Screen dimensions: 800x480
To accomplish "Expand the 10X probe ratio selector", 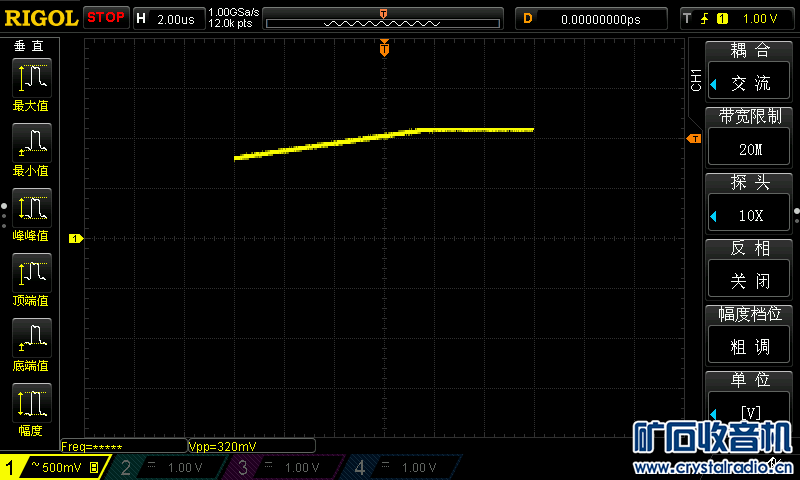I will (749, 213).
